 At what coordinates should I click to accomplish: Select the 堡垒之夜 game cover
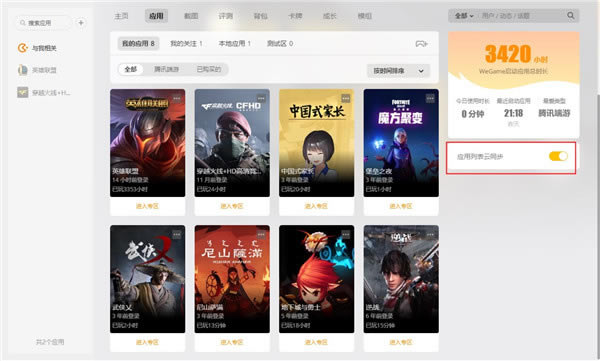pos(401,143)
